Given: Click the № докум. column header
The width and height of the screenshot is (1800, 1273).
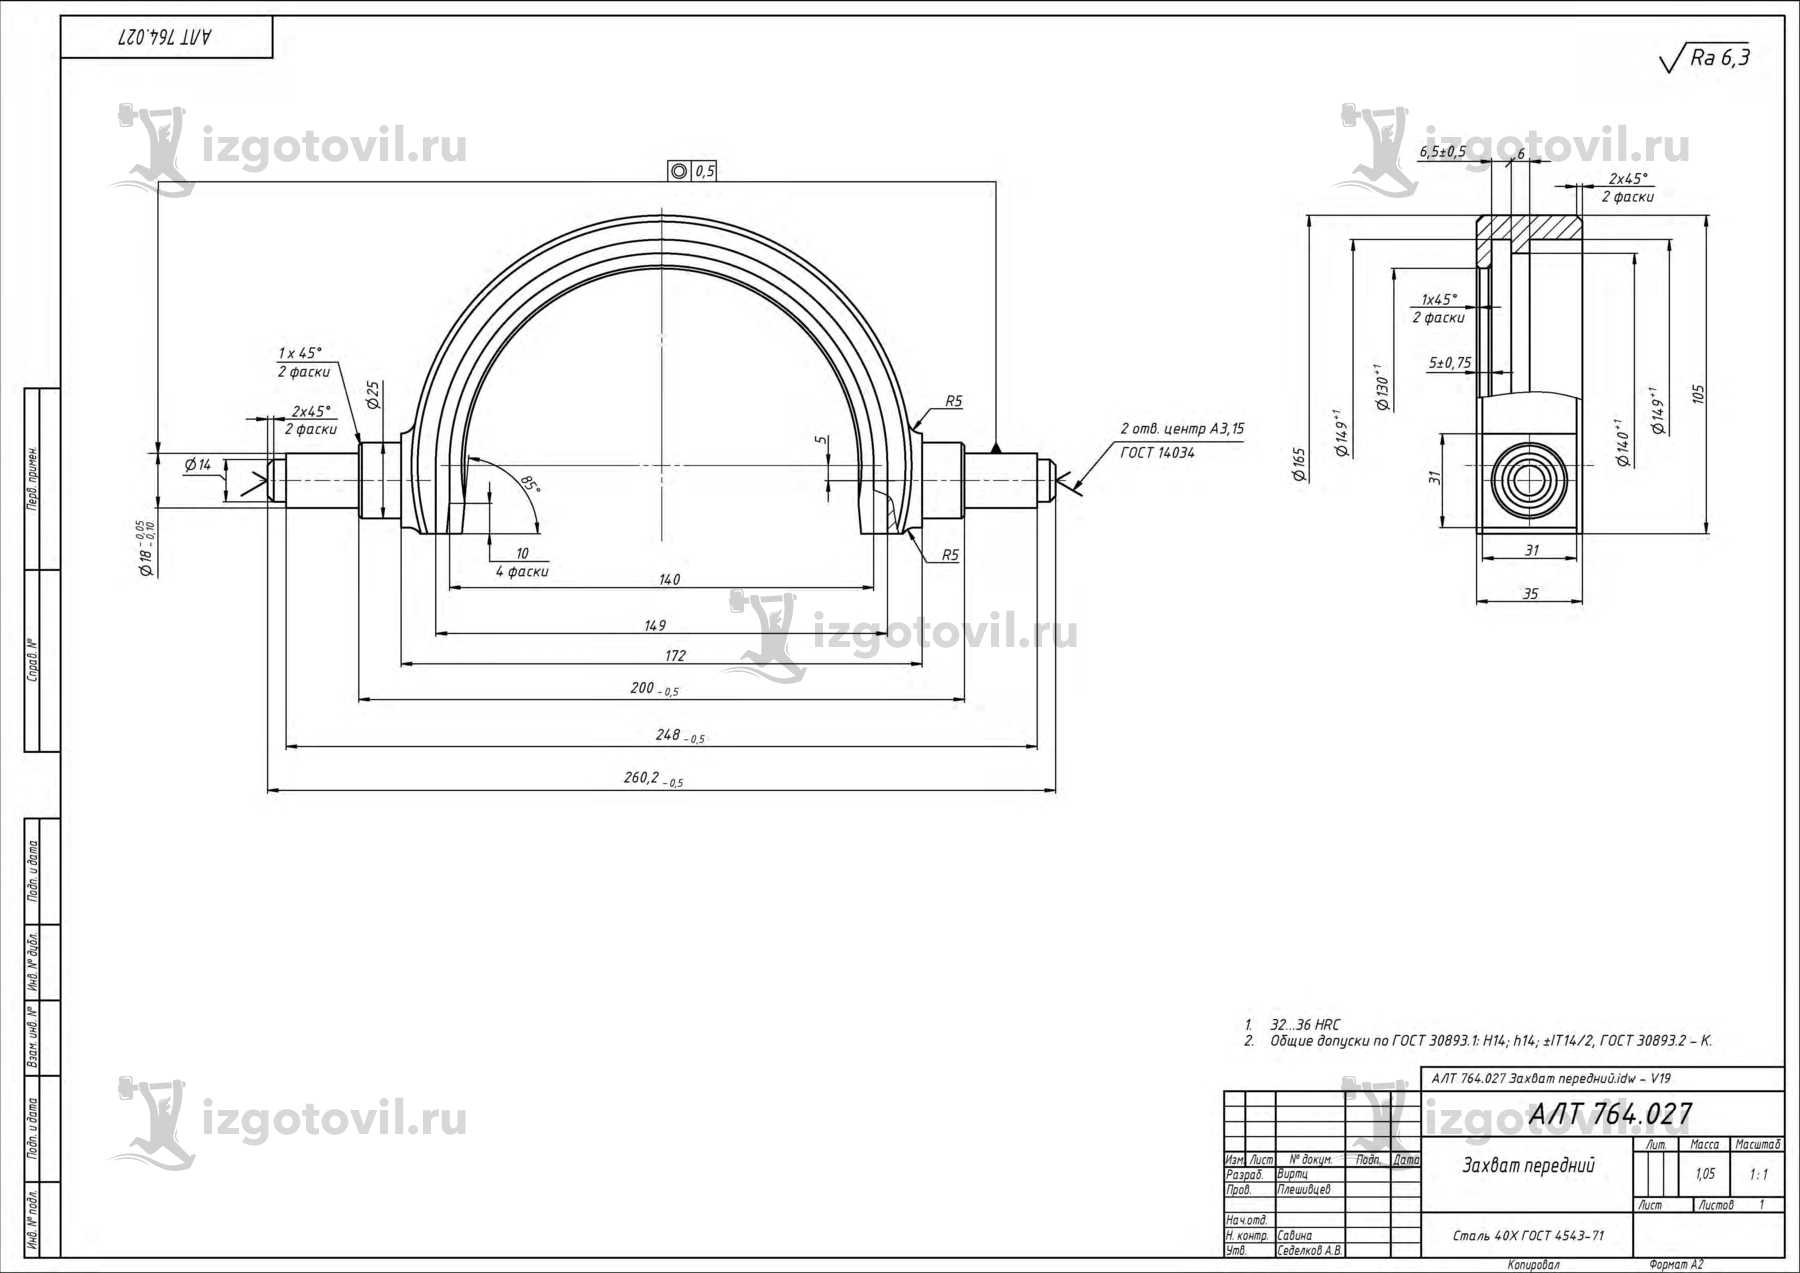Looking at the screenshot, I should click(1311, 1159).
